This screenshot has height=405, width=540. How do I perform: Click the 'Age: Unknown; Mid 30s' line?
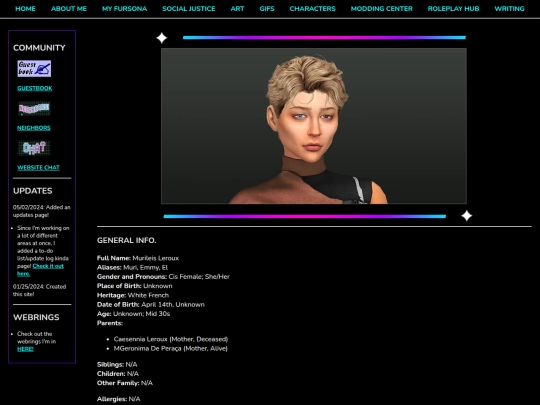(x=133, y=314)
